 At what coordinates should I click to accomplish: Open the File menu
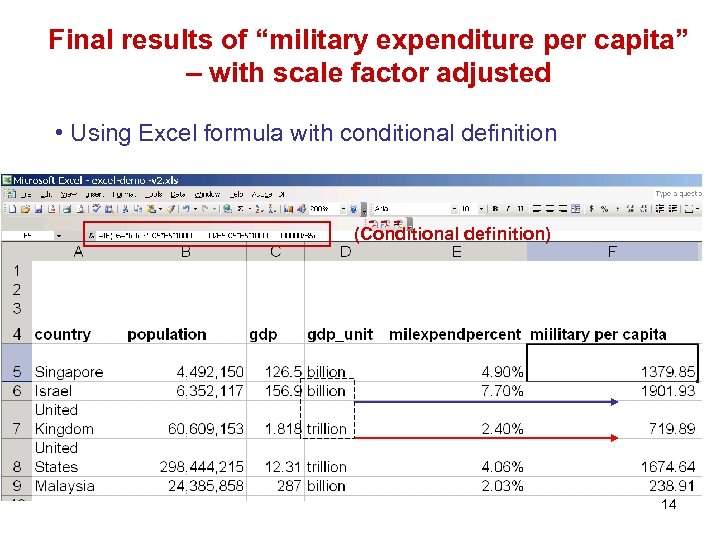coord(26,195)
